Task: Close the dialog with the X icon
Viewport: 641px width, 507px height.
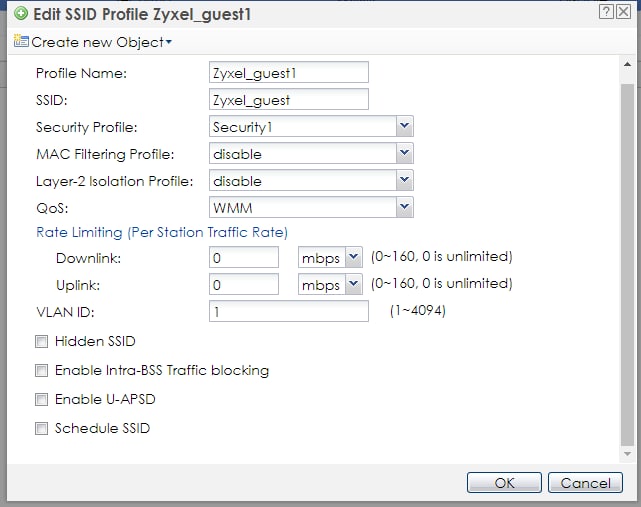Action: pos(624,12)
